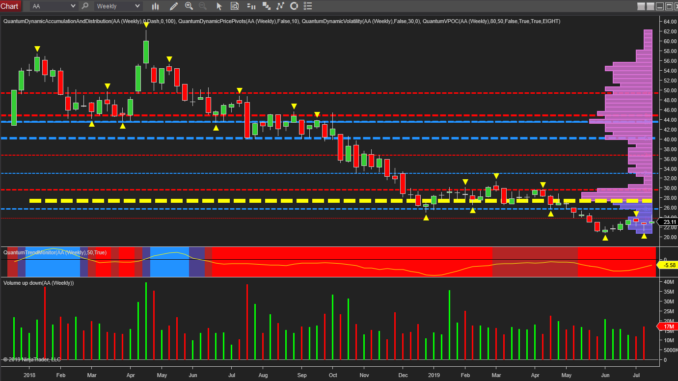The height and width of the screenshot is (381, 678).
Task: Select the thick yellow dashed VPOC line
Action: [340, 201]
